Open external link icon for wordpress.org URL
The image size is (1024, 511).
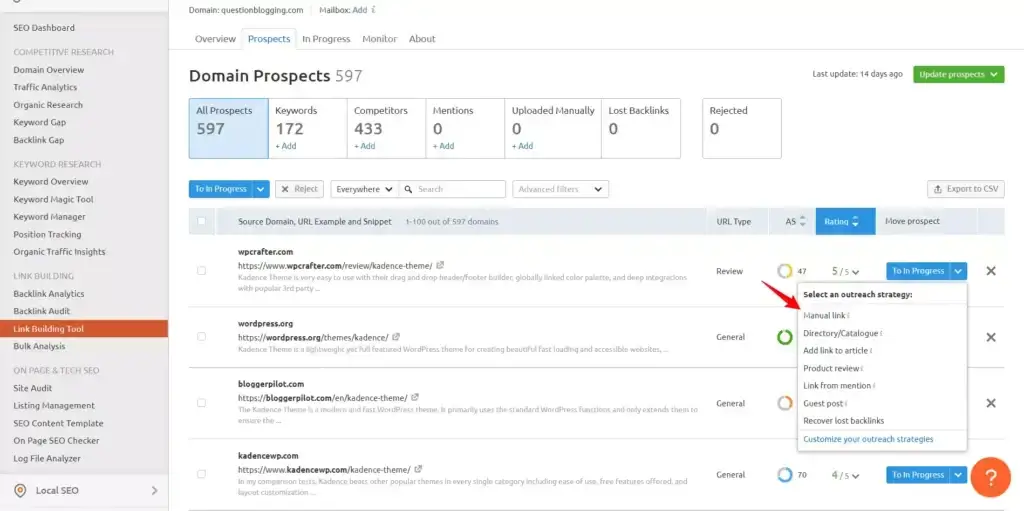click(396, 337)
